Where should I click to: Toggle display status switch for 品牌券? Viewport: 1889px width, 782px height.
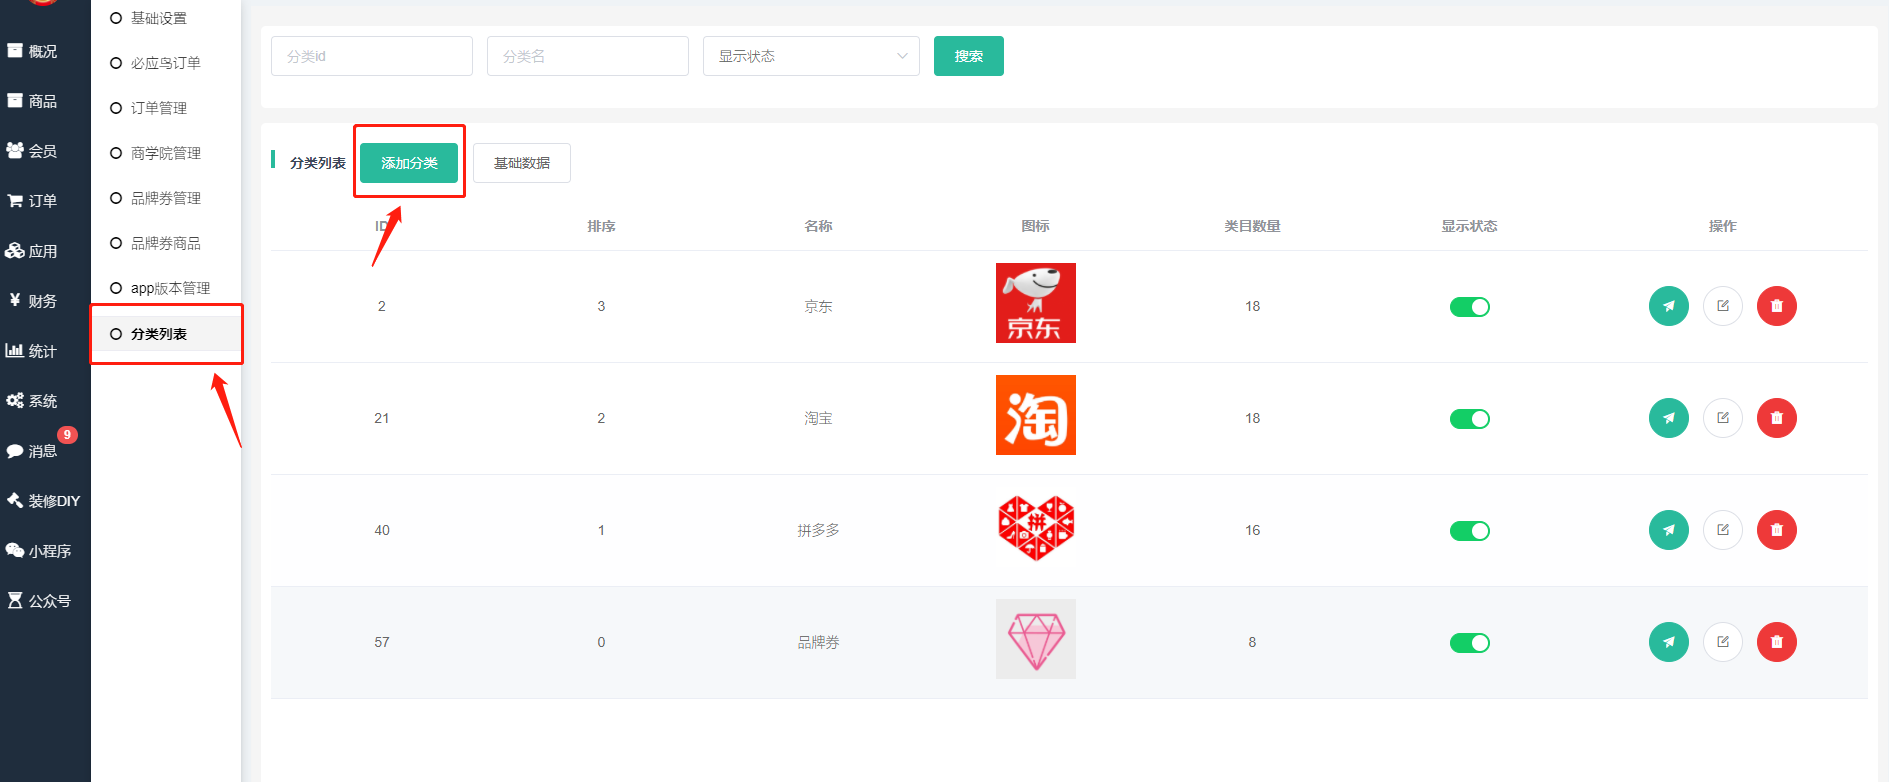(x=1469, y=643)
